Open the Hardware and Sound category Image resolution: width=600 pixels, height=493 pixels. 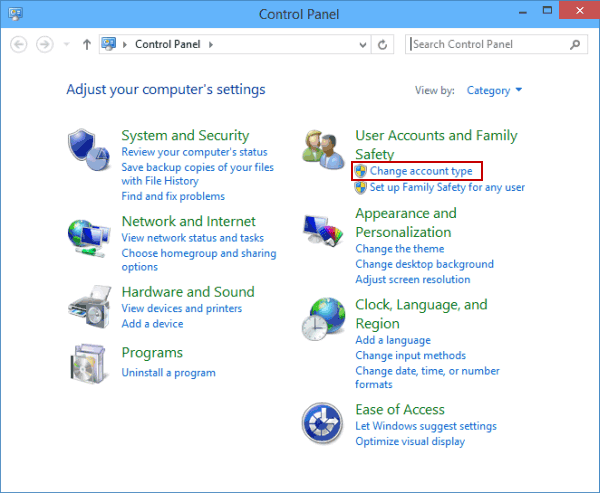coord(188,292)
